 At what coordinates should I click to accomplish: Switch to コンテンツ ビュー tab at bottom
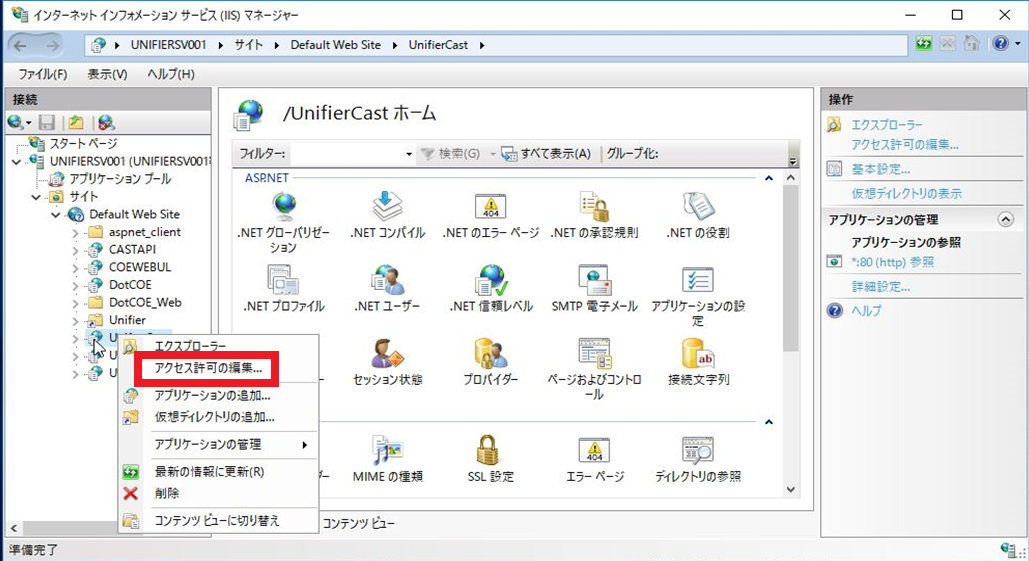coord(358,523)
